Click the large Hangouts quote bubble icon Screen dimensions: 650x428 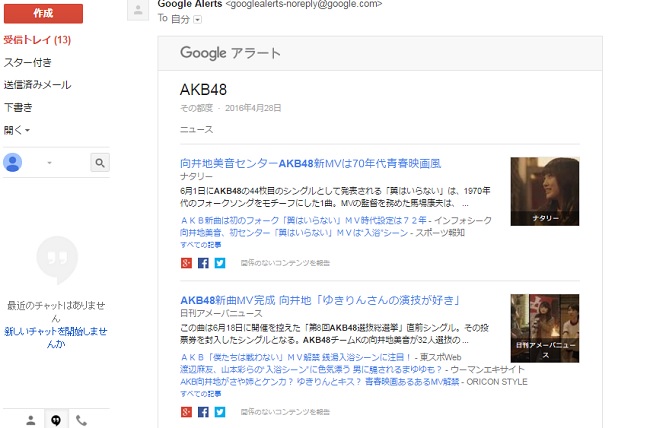pyautogui.click(x=57, y=260)
